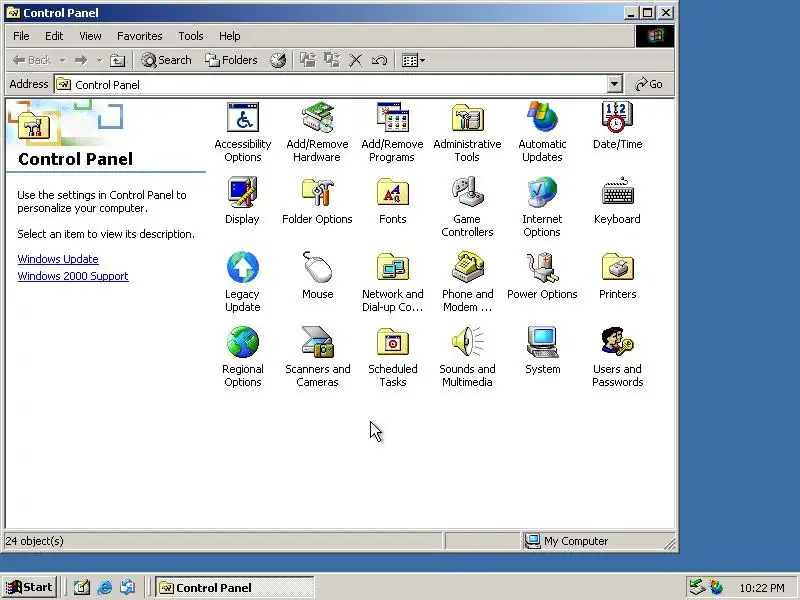
Task: Click the Copy To toolbar icon
Action: tap(332, 60)
